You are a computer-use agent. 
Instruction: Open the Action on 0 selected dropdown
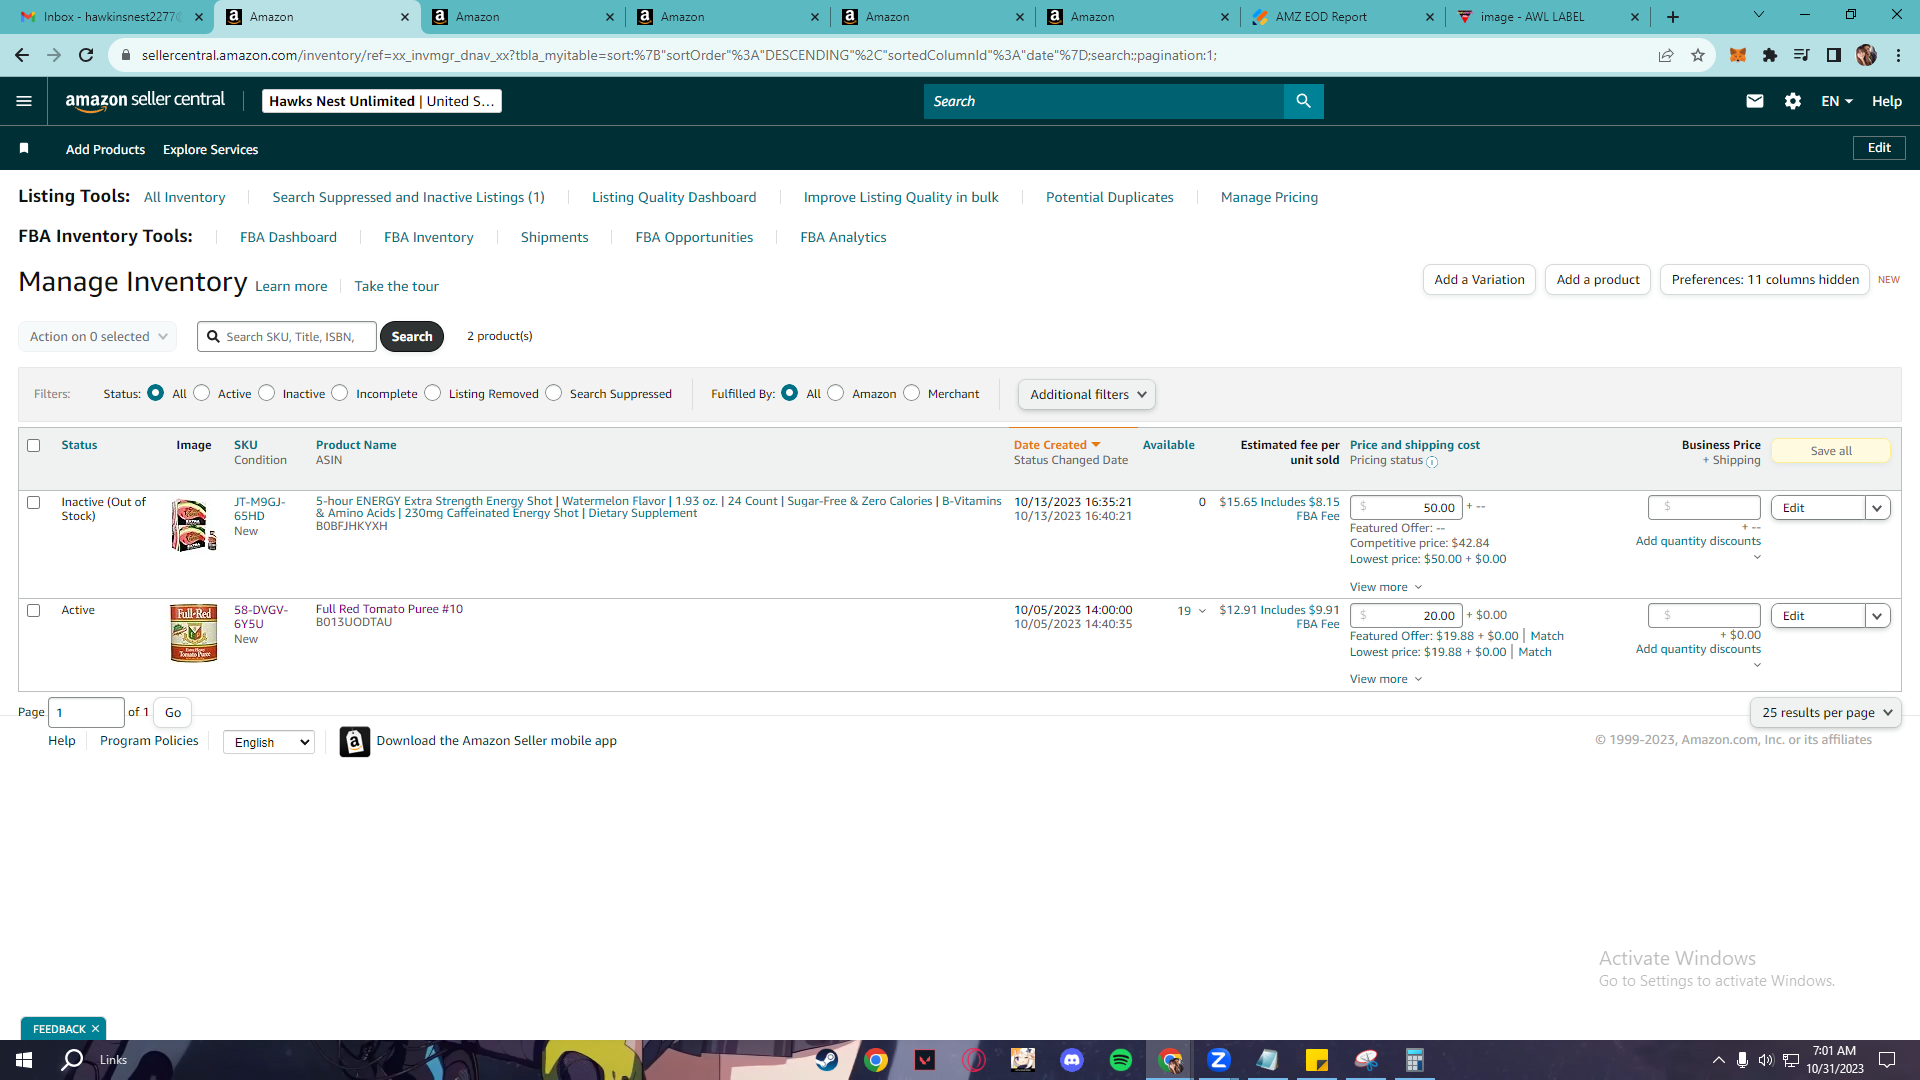pos(98,337)
